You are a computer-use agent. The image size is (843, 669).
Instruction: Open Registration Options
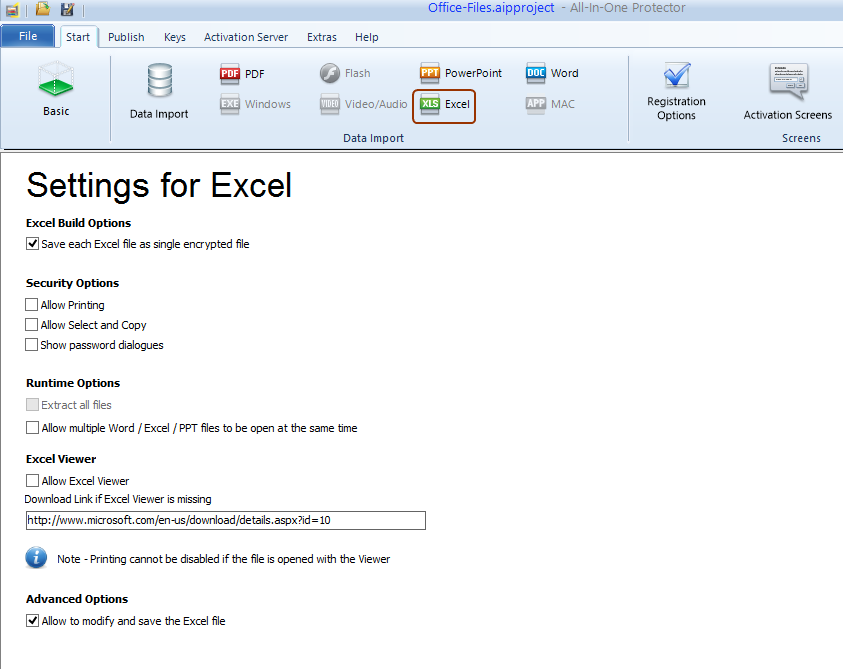[676, 91]
